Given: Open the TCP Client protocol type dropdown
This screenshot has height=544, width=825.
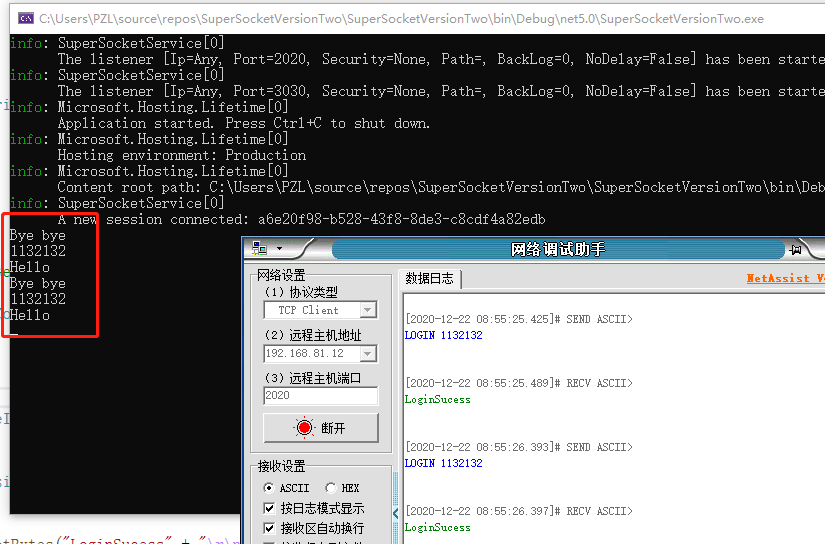Looking at the screenshot, I should [x=368, y=310].
